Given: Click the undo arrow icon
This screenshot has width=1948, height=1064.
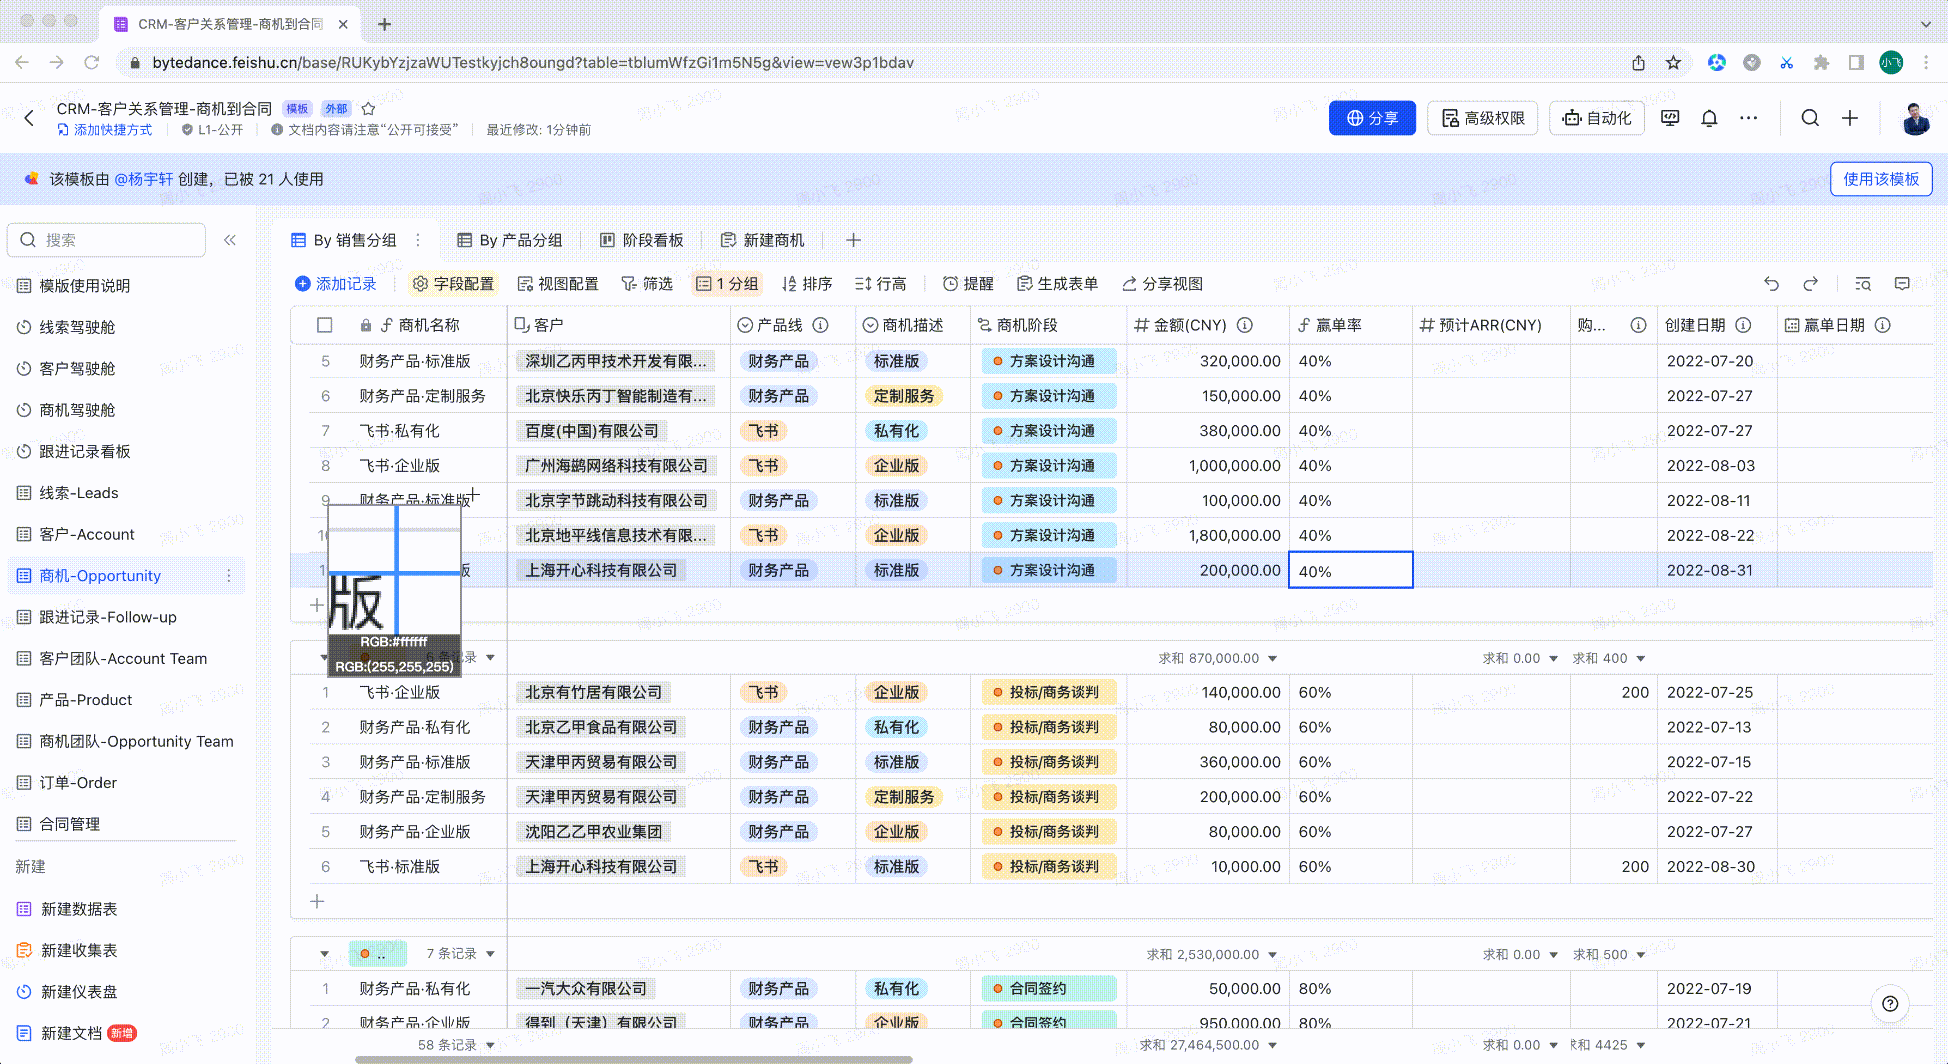Looking at the screenshot, I should tap(1771, 284).
